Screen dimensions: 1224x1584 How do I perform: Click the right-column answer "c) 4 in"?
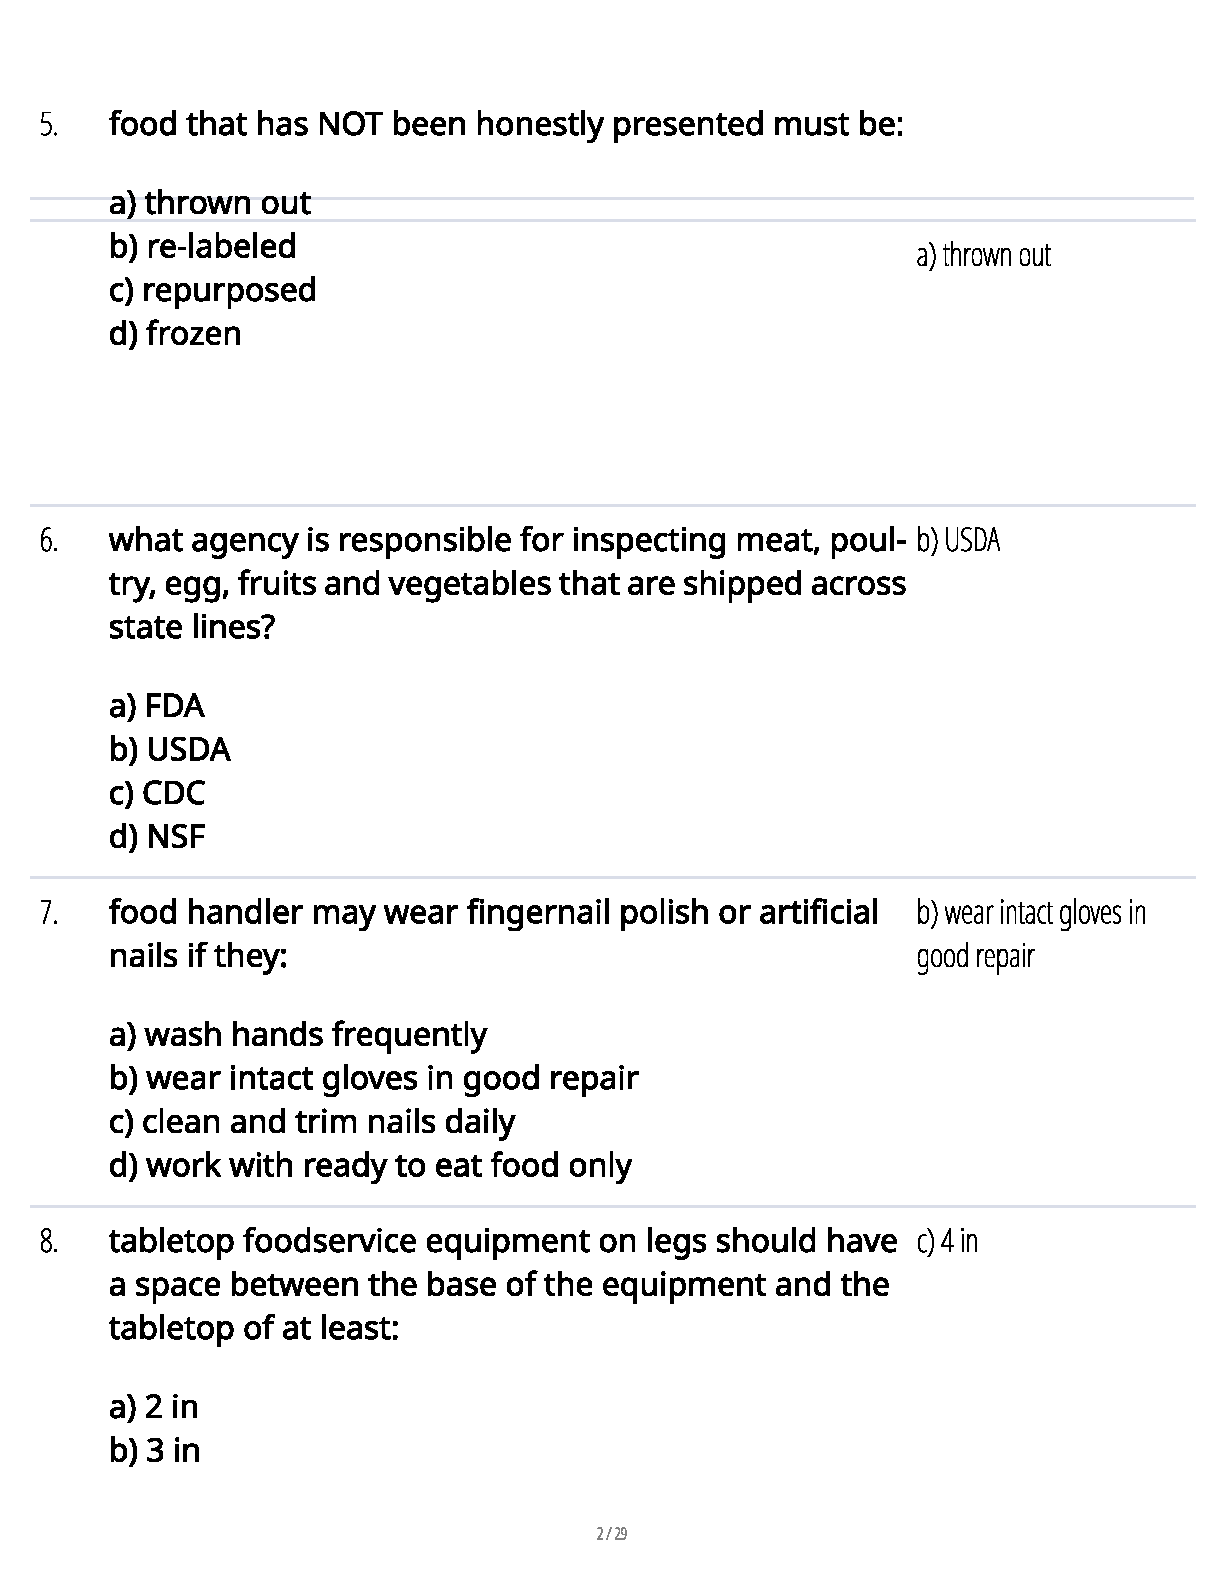click(946, 1242)
